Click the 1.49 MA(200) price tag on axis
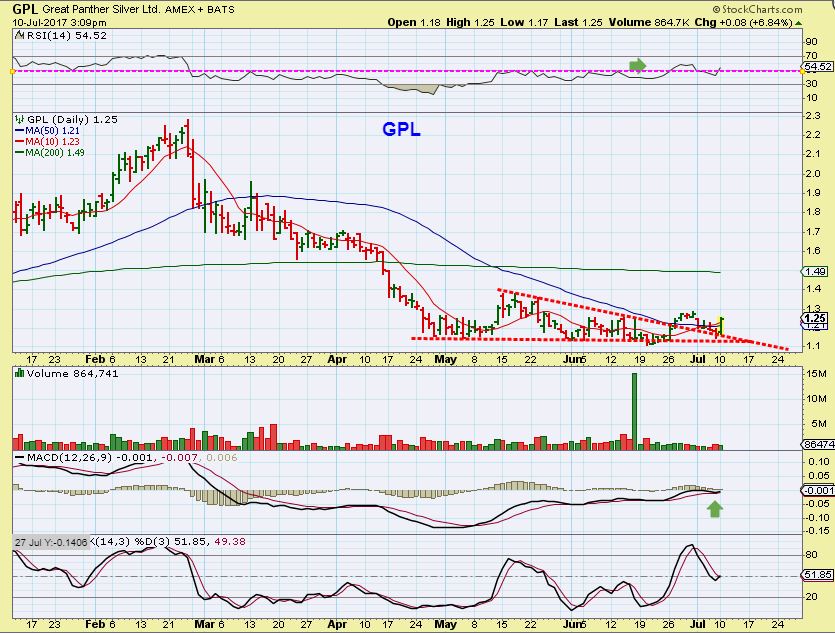Viewport: 835px width, 634px height. (x=815, y=271)
